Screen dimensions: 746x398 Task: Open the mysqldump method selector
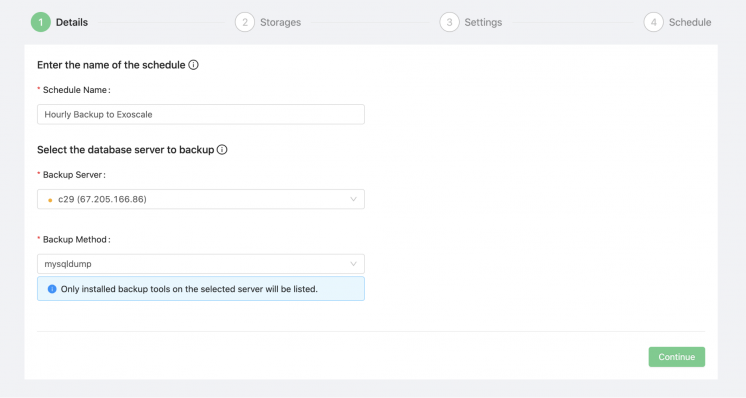[201, 263]
